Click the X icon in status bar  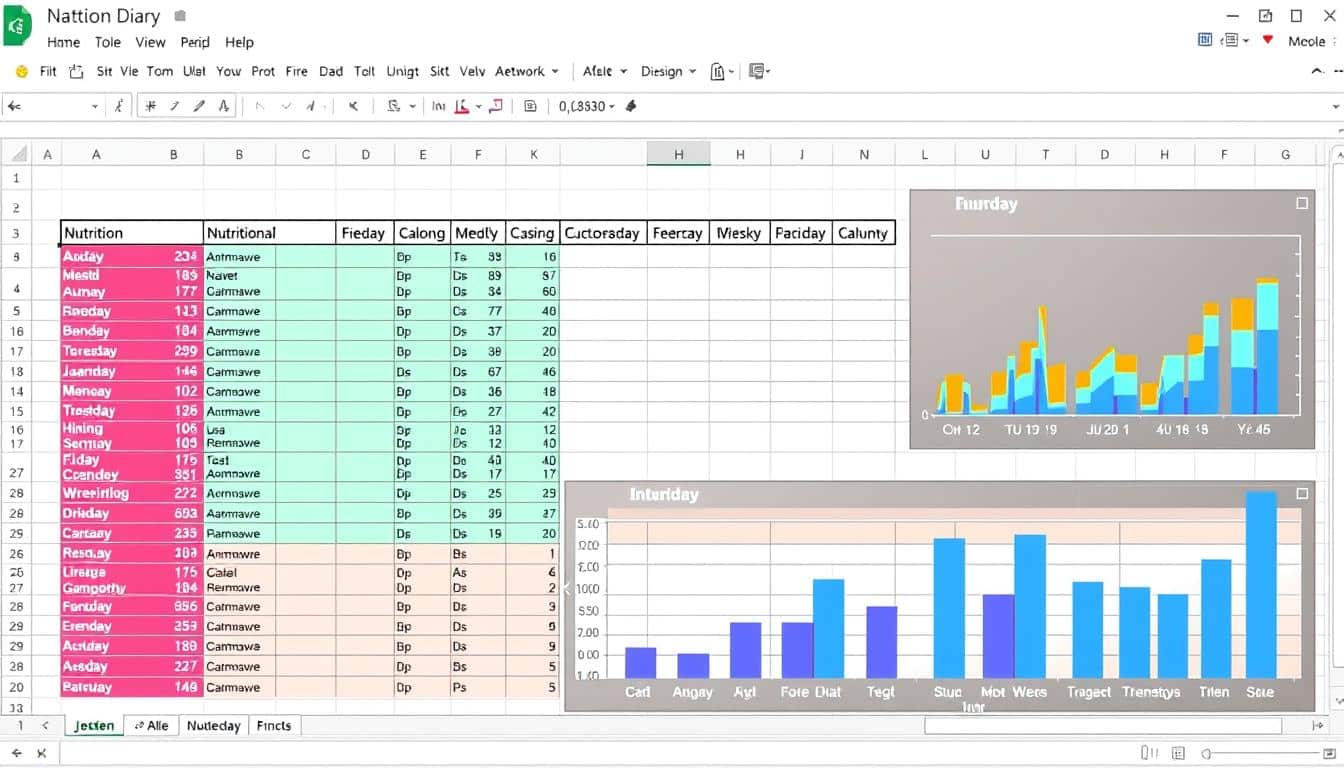(x=41, y=753)
